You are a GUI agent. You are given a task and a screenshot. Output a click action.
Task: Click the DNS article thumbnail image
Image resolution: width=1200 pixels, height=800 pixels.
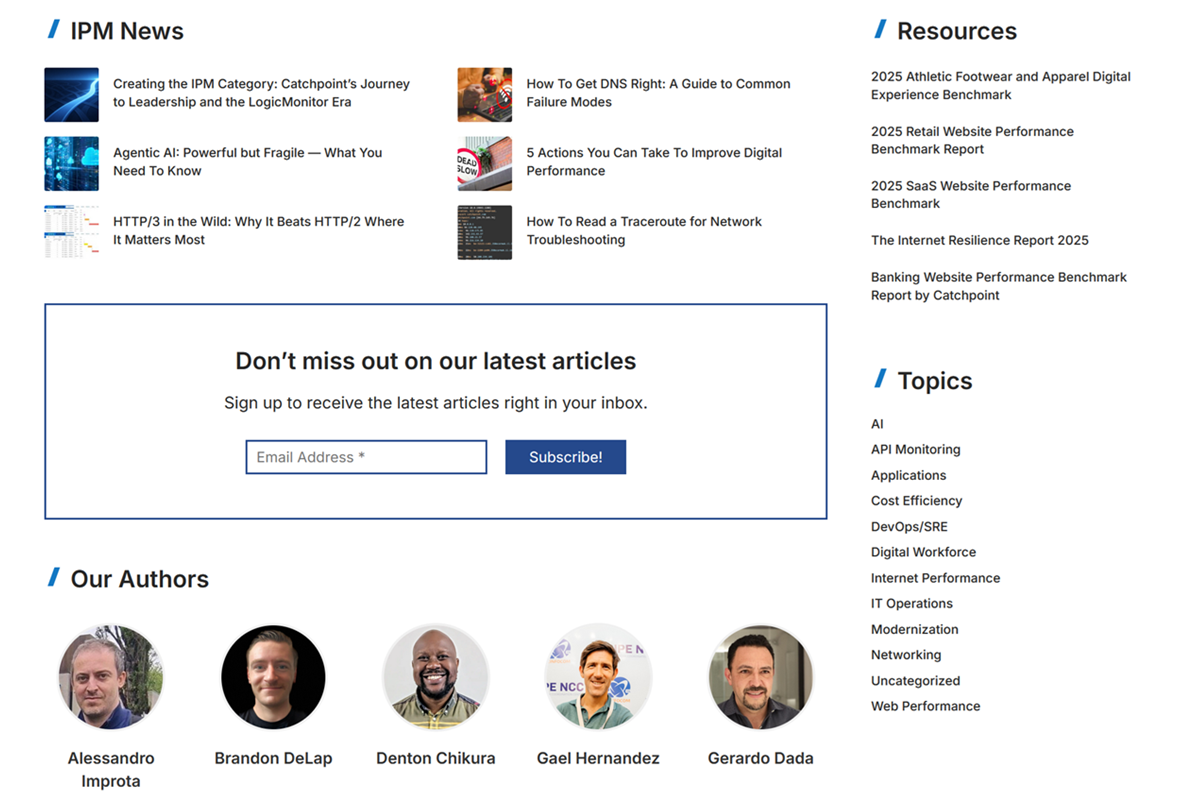(484, 94)
